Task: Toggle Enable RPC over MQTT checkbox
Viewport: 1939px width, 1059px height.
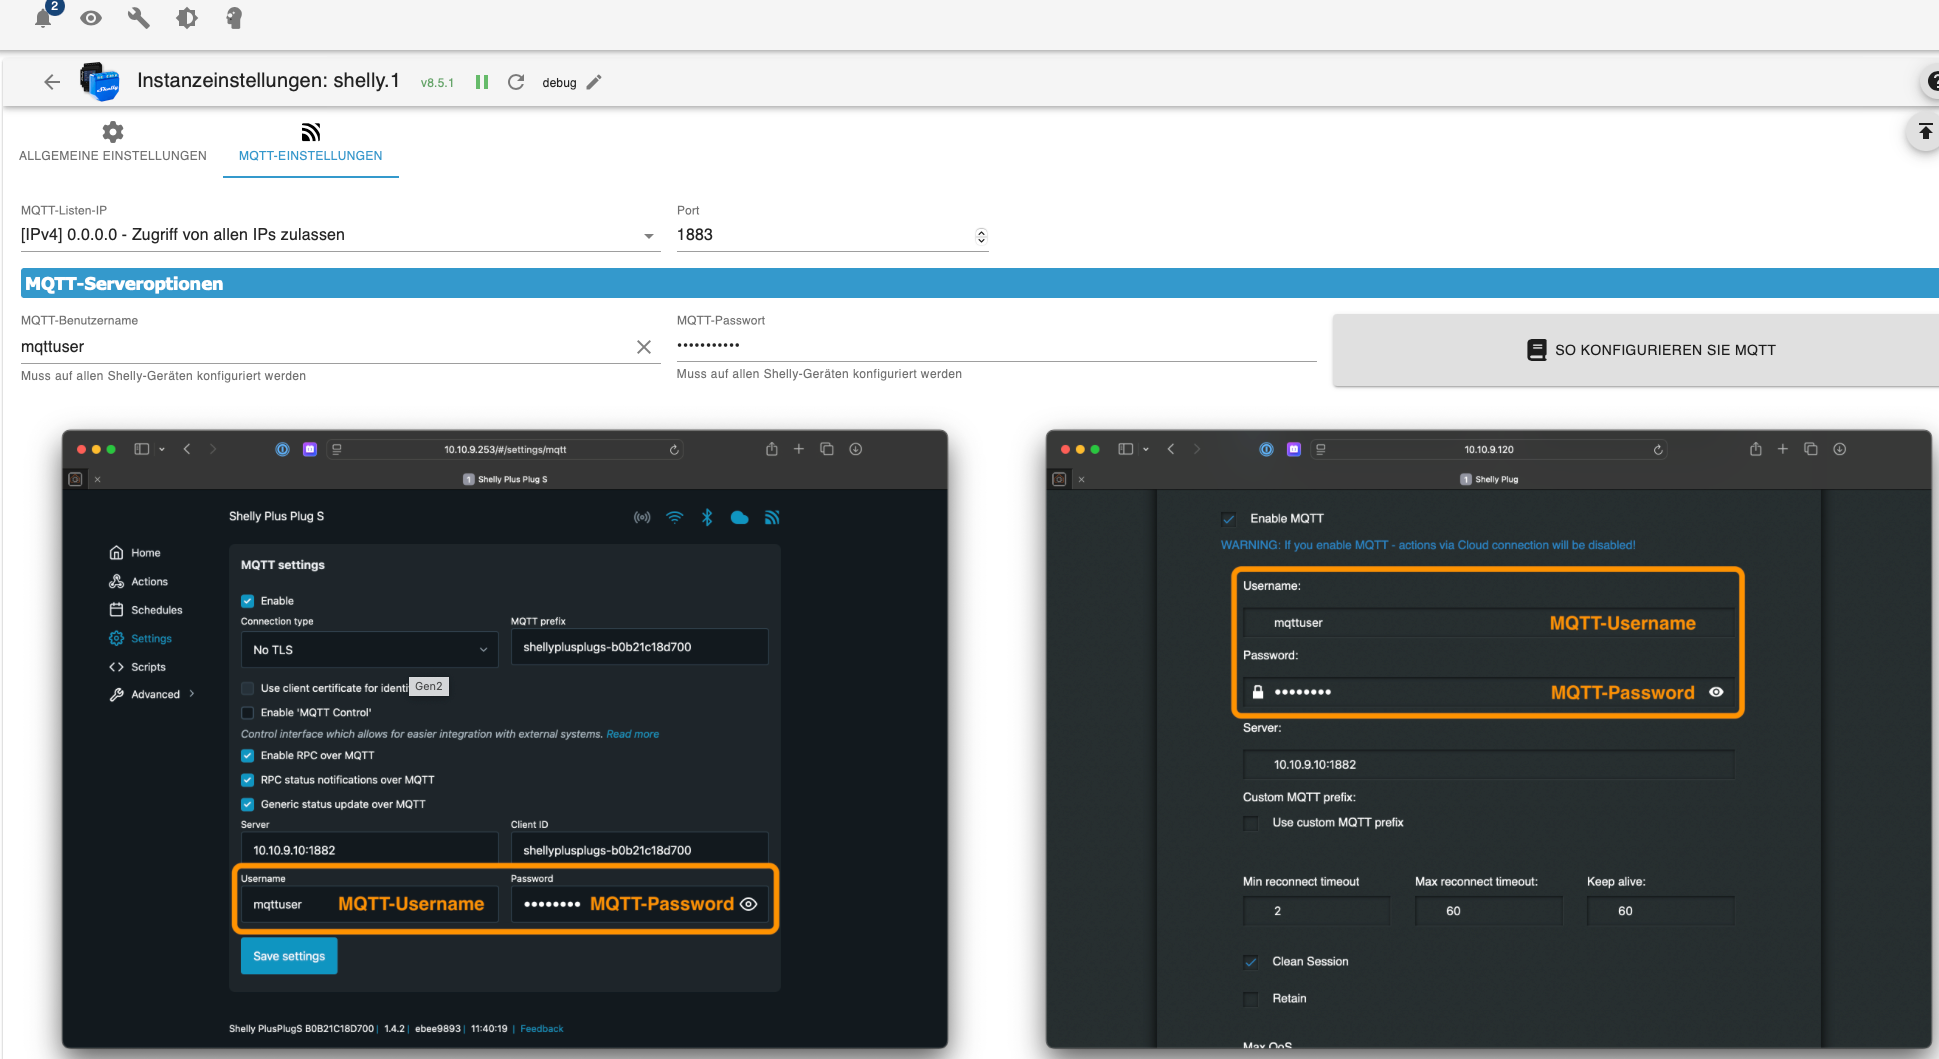Action: point(247,756)
